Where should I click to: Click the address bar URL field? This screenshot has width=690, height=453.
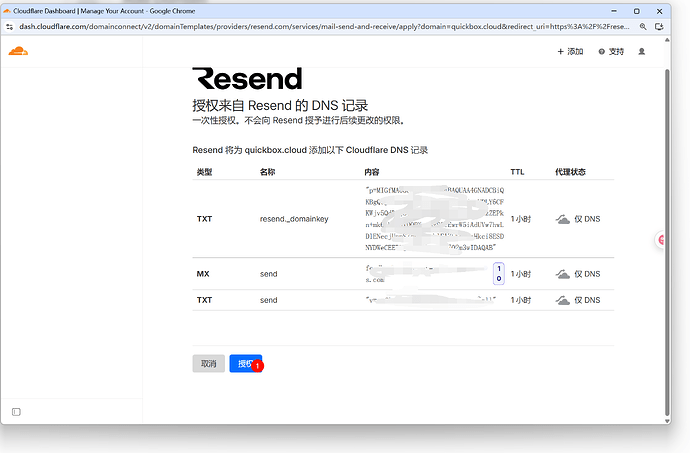[324, 27]
